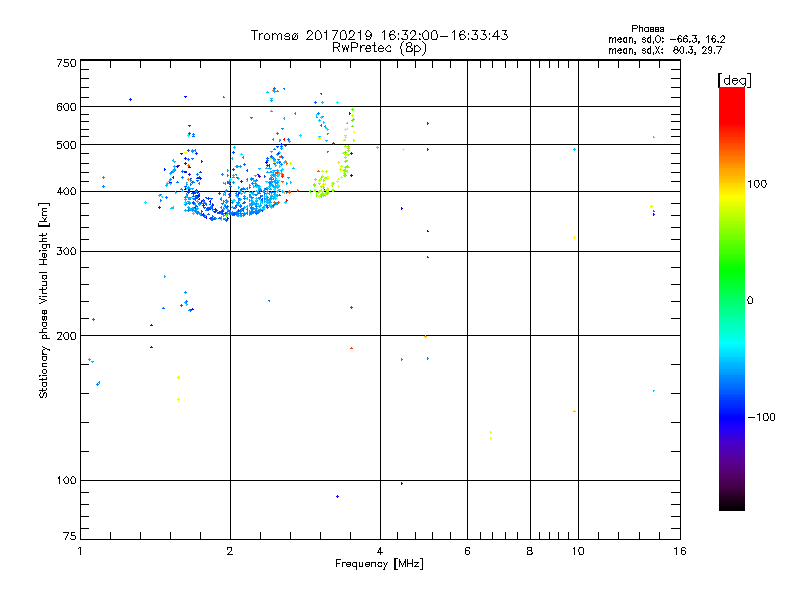Click the y-axis tick label '300'
Screen dimensions: 800x600
click(x=66, y=252)
